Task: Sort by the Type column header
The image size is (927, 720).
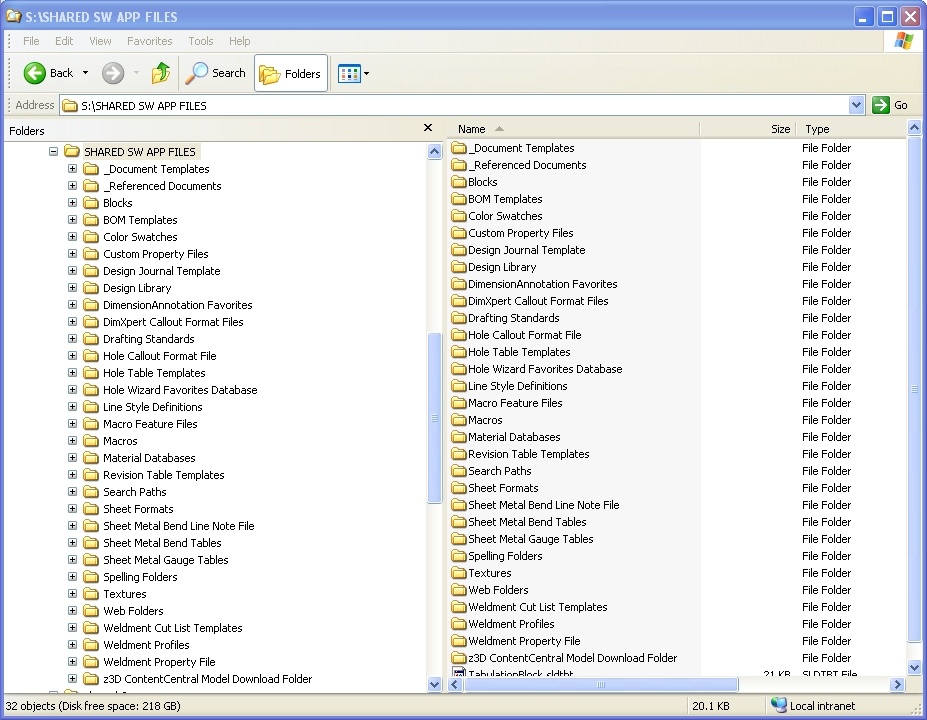Action: [x=850, y=129]
